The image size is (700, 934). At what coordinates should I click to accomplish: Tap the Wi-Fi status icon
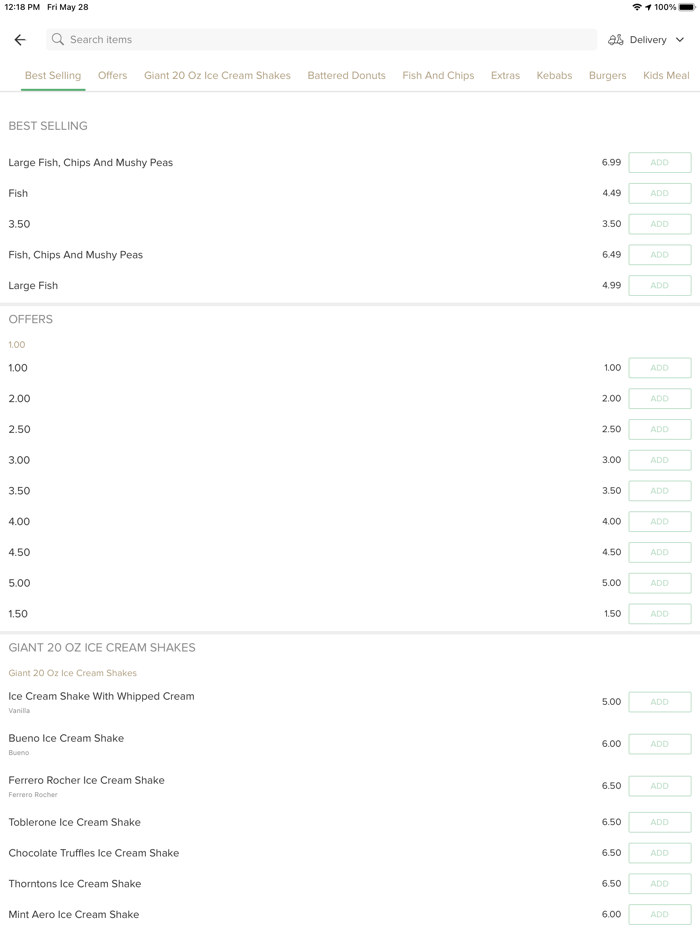point(637,7)
